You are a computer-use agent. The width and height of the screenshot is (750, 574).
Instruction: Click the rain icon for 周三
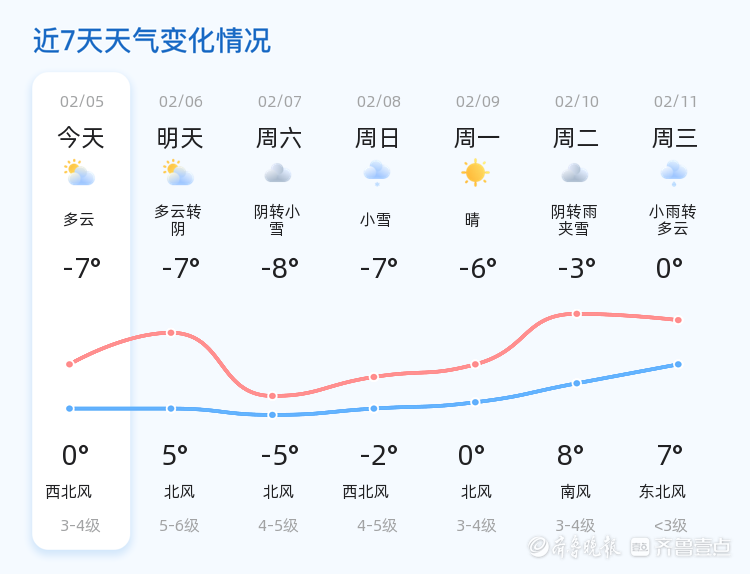click(674, 174)
